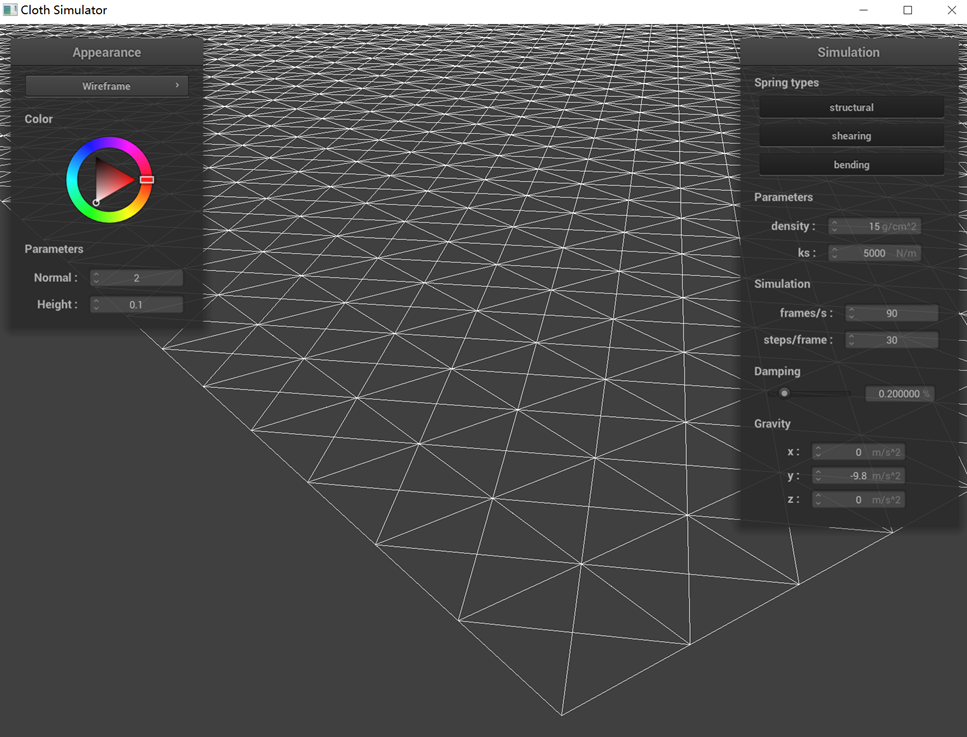Click the Gravity z stepper arrows
The image size is (967, 737).
(819, 500)
